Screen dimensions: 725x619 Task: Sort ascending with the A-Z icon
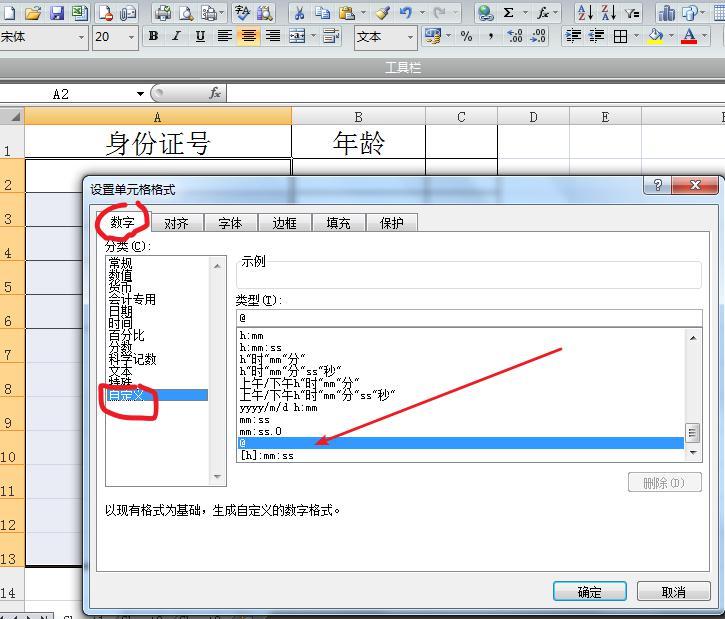tap(585, 12)
